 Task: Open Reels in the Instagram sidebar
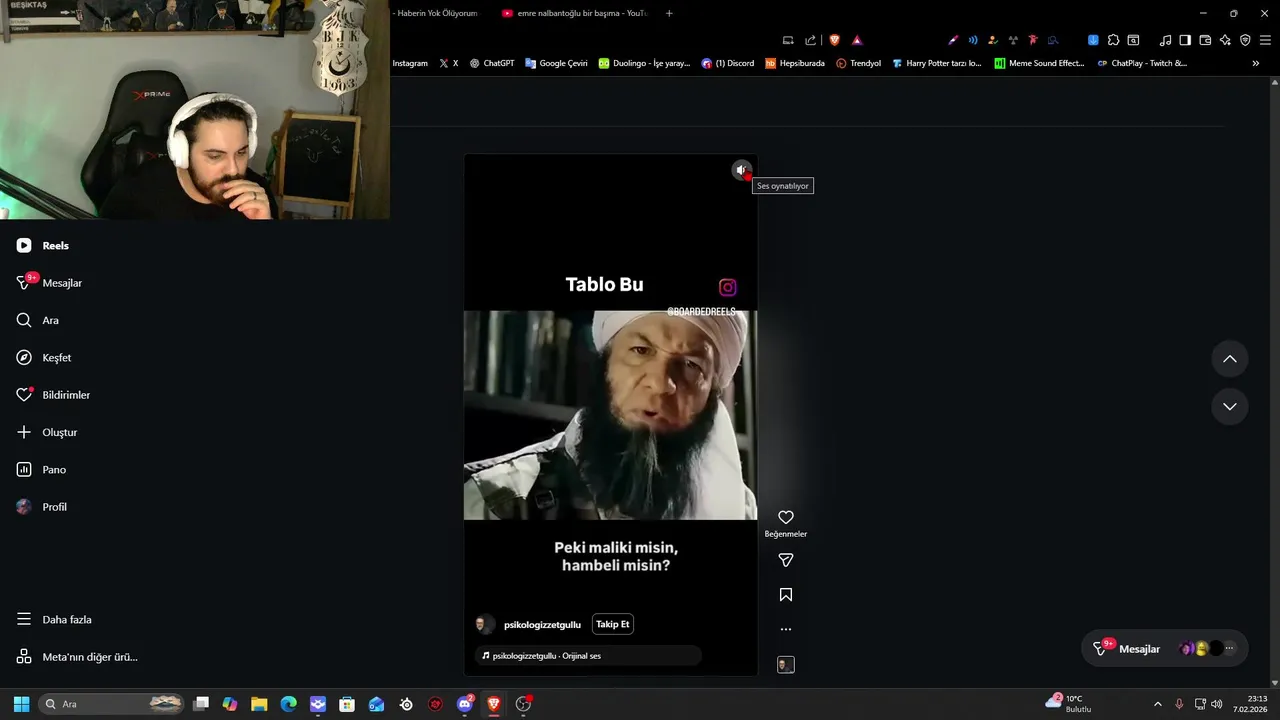click(x=43, y=245)
